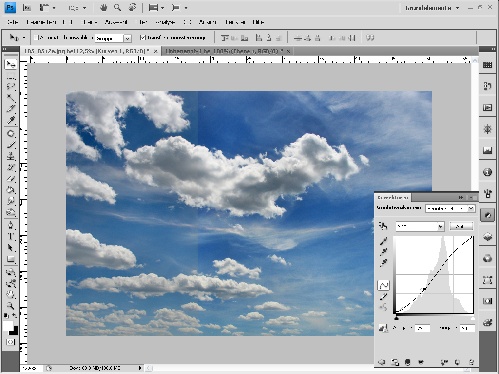Open the Bearbeiten menu
Screen dimensions: 499x374
click(41, 22)
